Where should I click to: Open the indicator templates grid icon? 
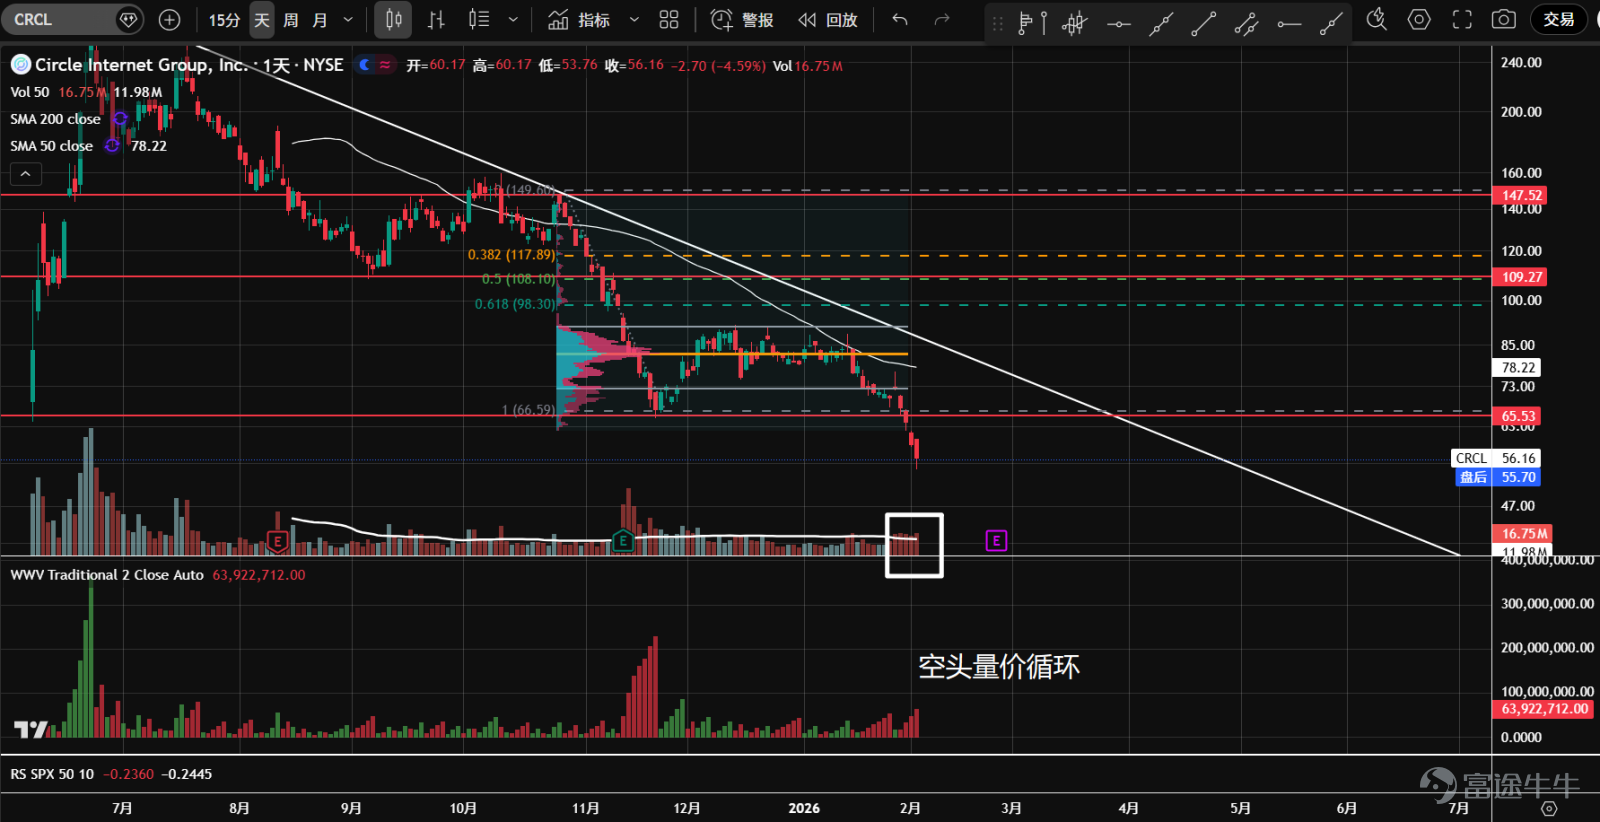pyautogui.click(x=669, y=20)
